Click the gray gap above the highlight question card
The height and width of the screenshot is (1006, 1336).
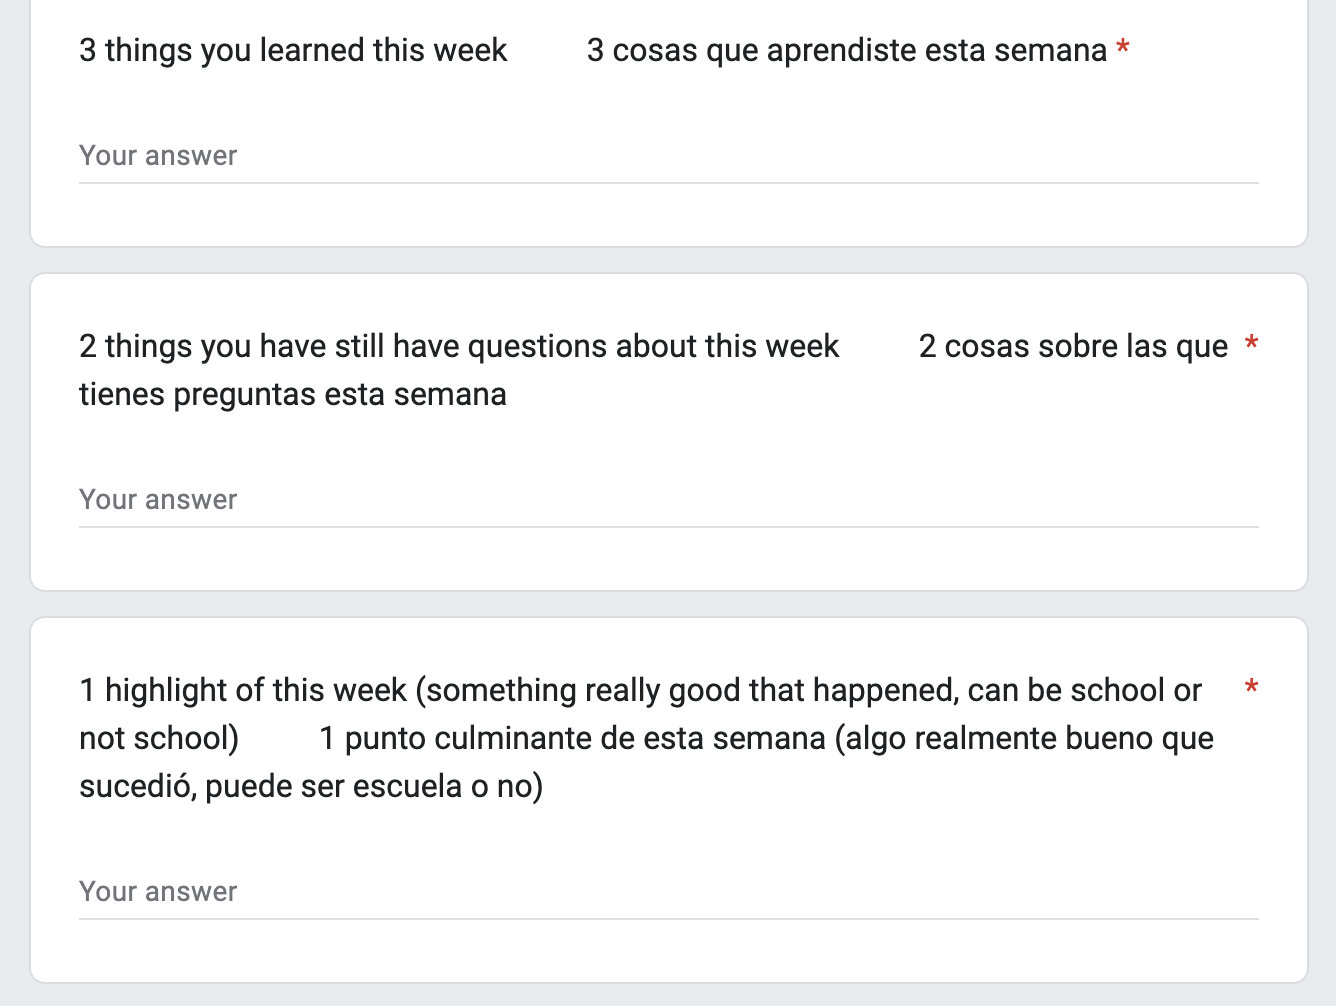tap(668, 604)
